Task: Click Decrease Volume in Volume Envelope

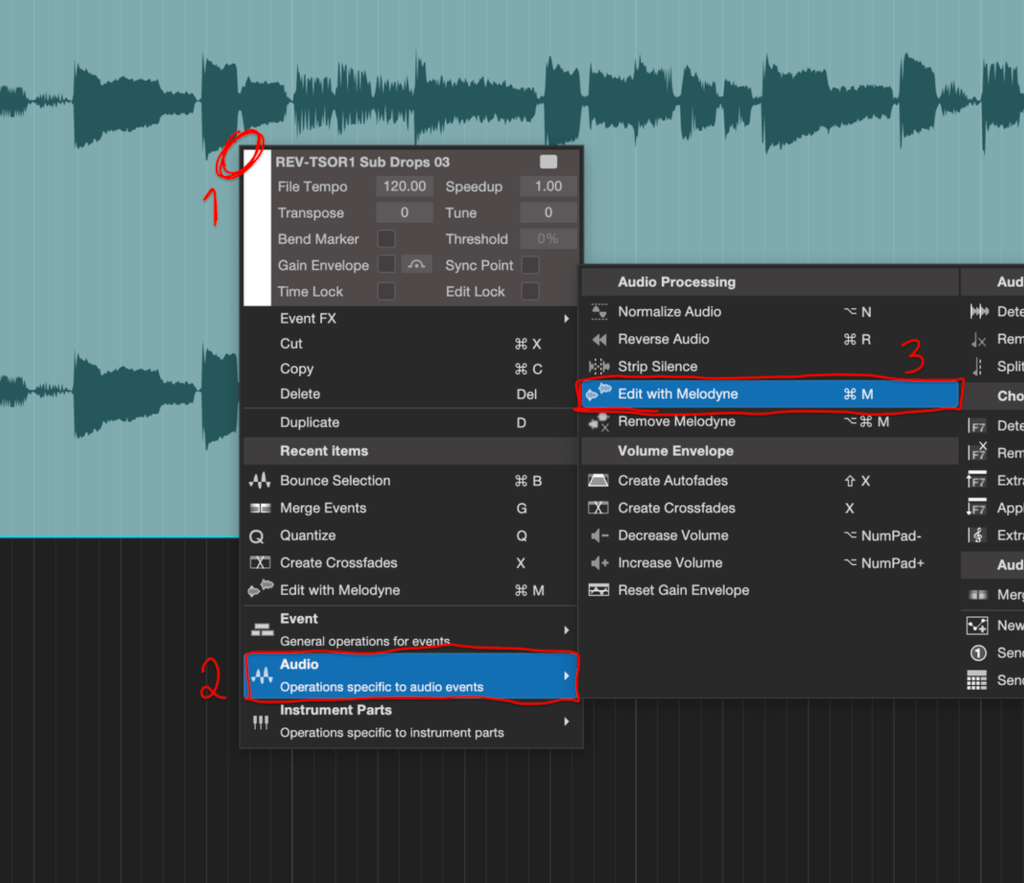Action: pos(673,536)
